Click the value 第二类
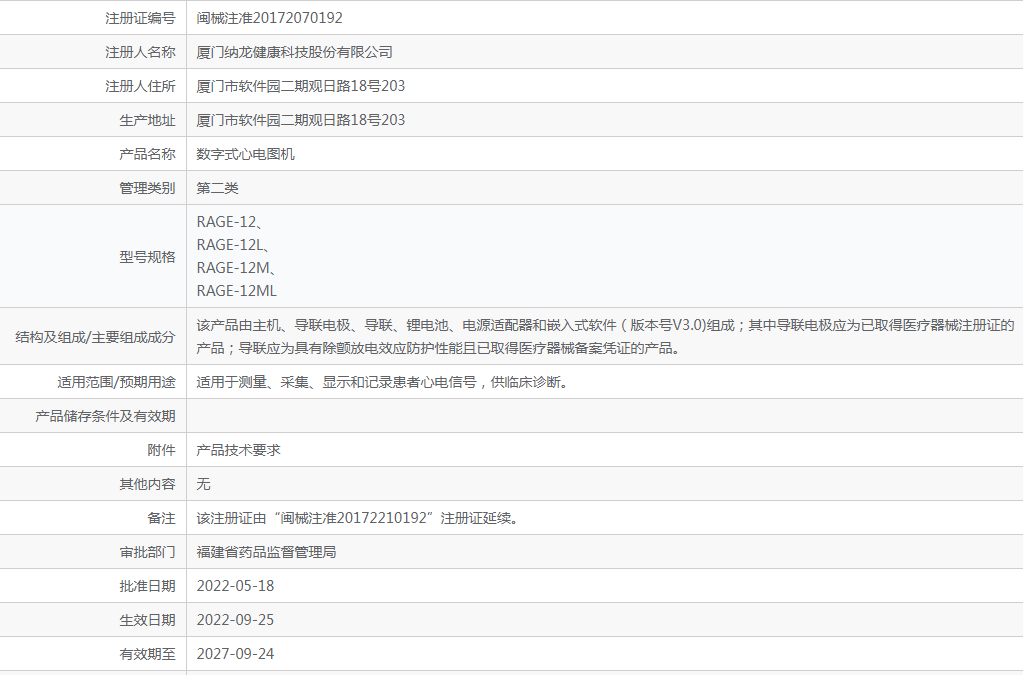 (217, 188)
